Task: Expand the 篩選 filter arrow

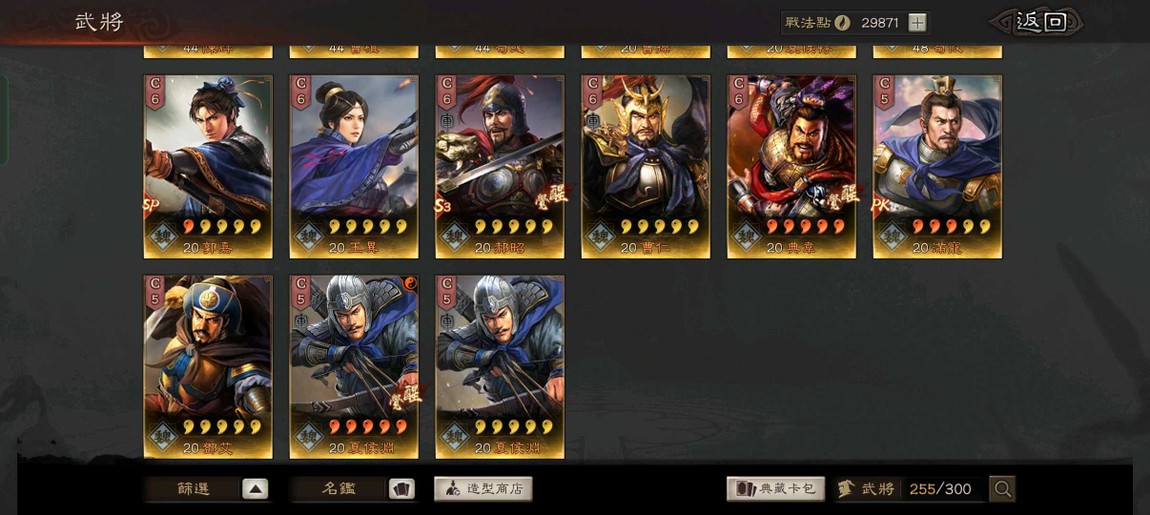Action: [254, 489]
